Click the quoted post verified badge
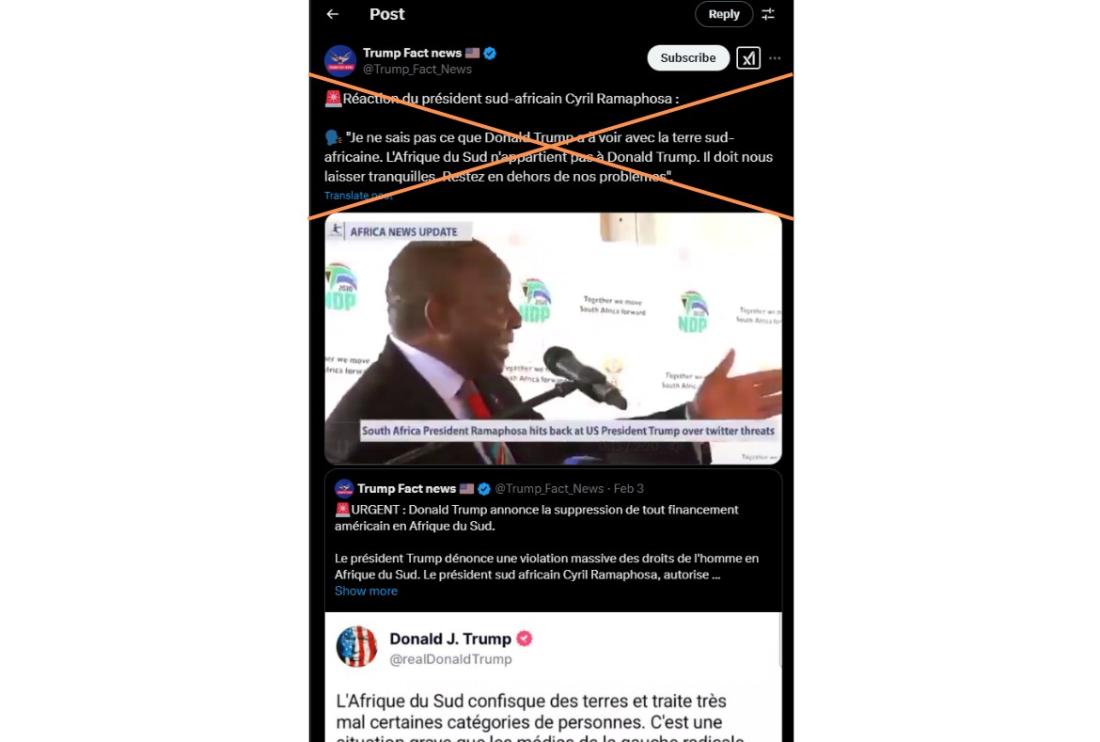1100x742 pixels. point(484,489)
